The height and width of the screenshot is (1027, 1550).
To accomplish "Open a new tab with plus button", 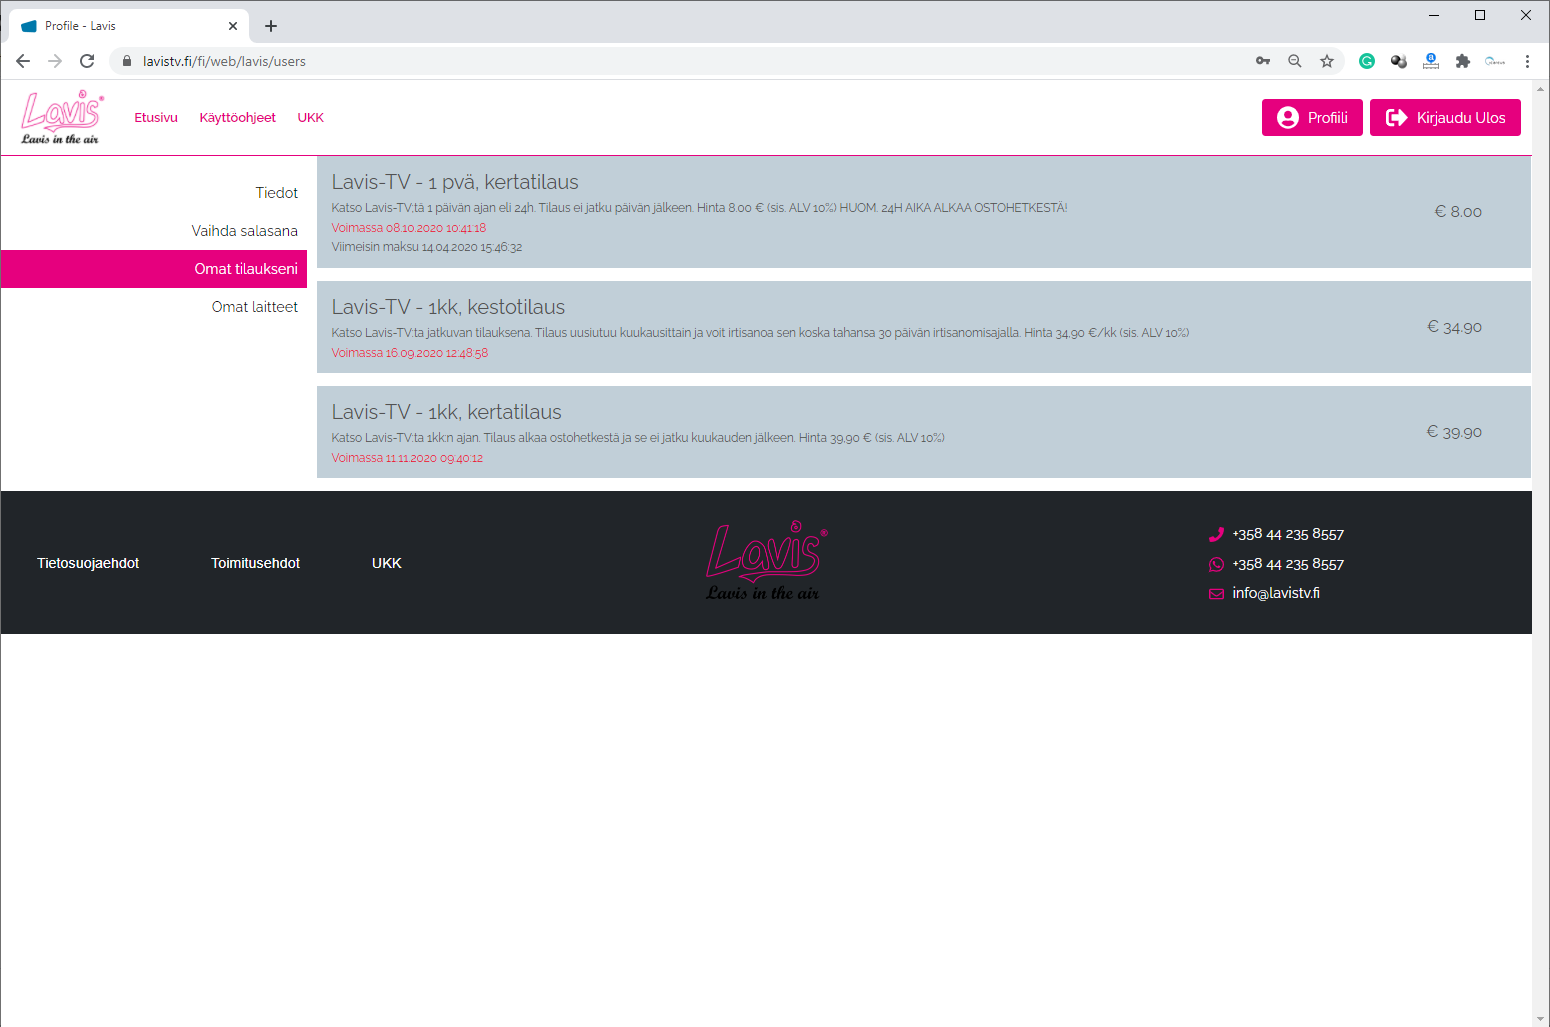I will pyautogui.click(x=271, y=26).
